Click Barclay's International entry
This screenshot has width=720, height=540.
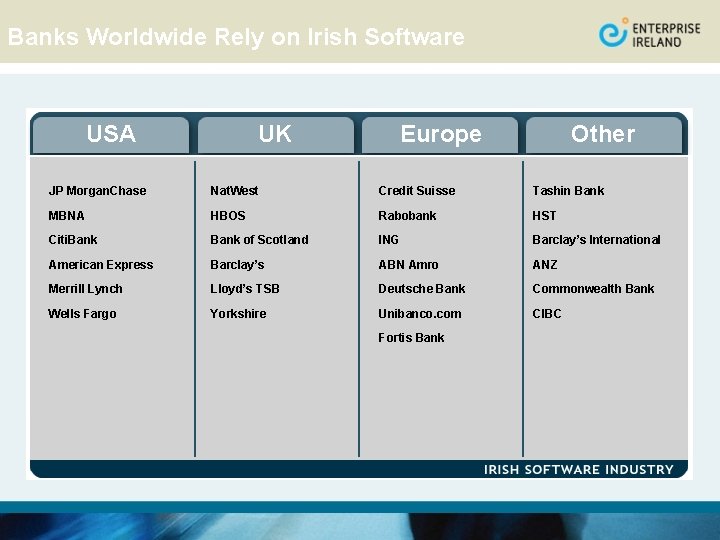coord(596,240)
